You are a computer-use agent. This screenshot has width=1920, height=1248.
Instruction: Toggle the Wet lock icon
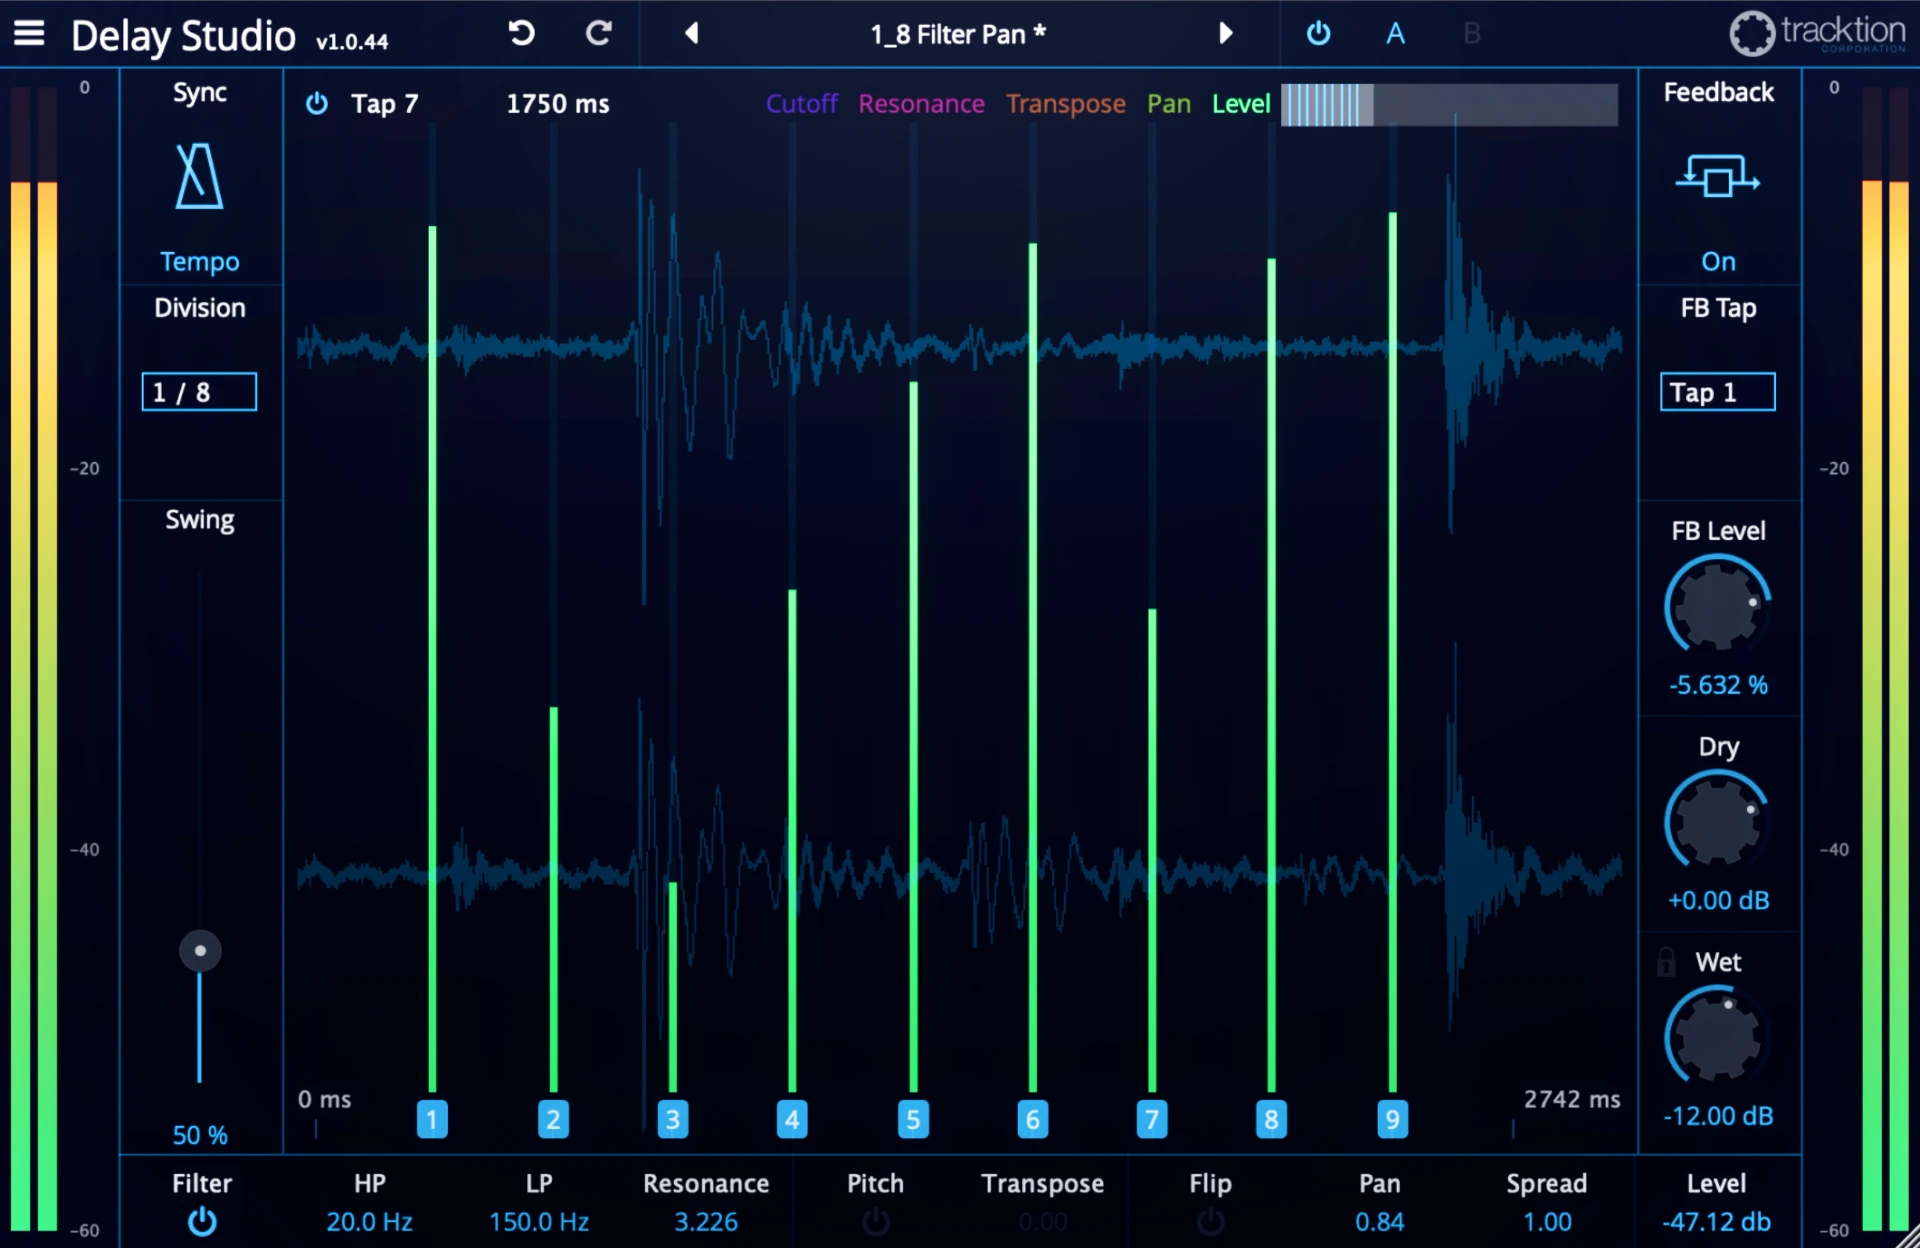[1666, 962]
